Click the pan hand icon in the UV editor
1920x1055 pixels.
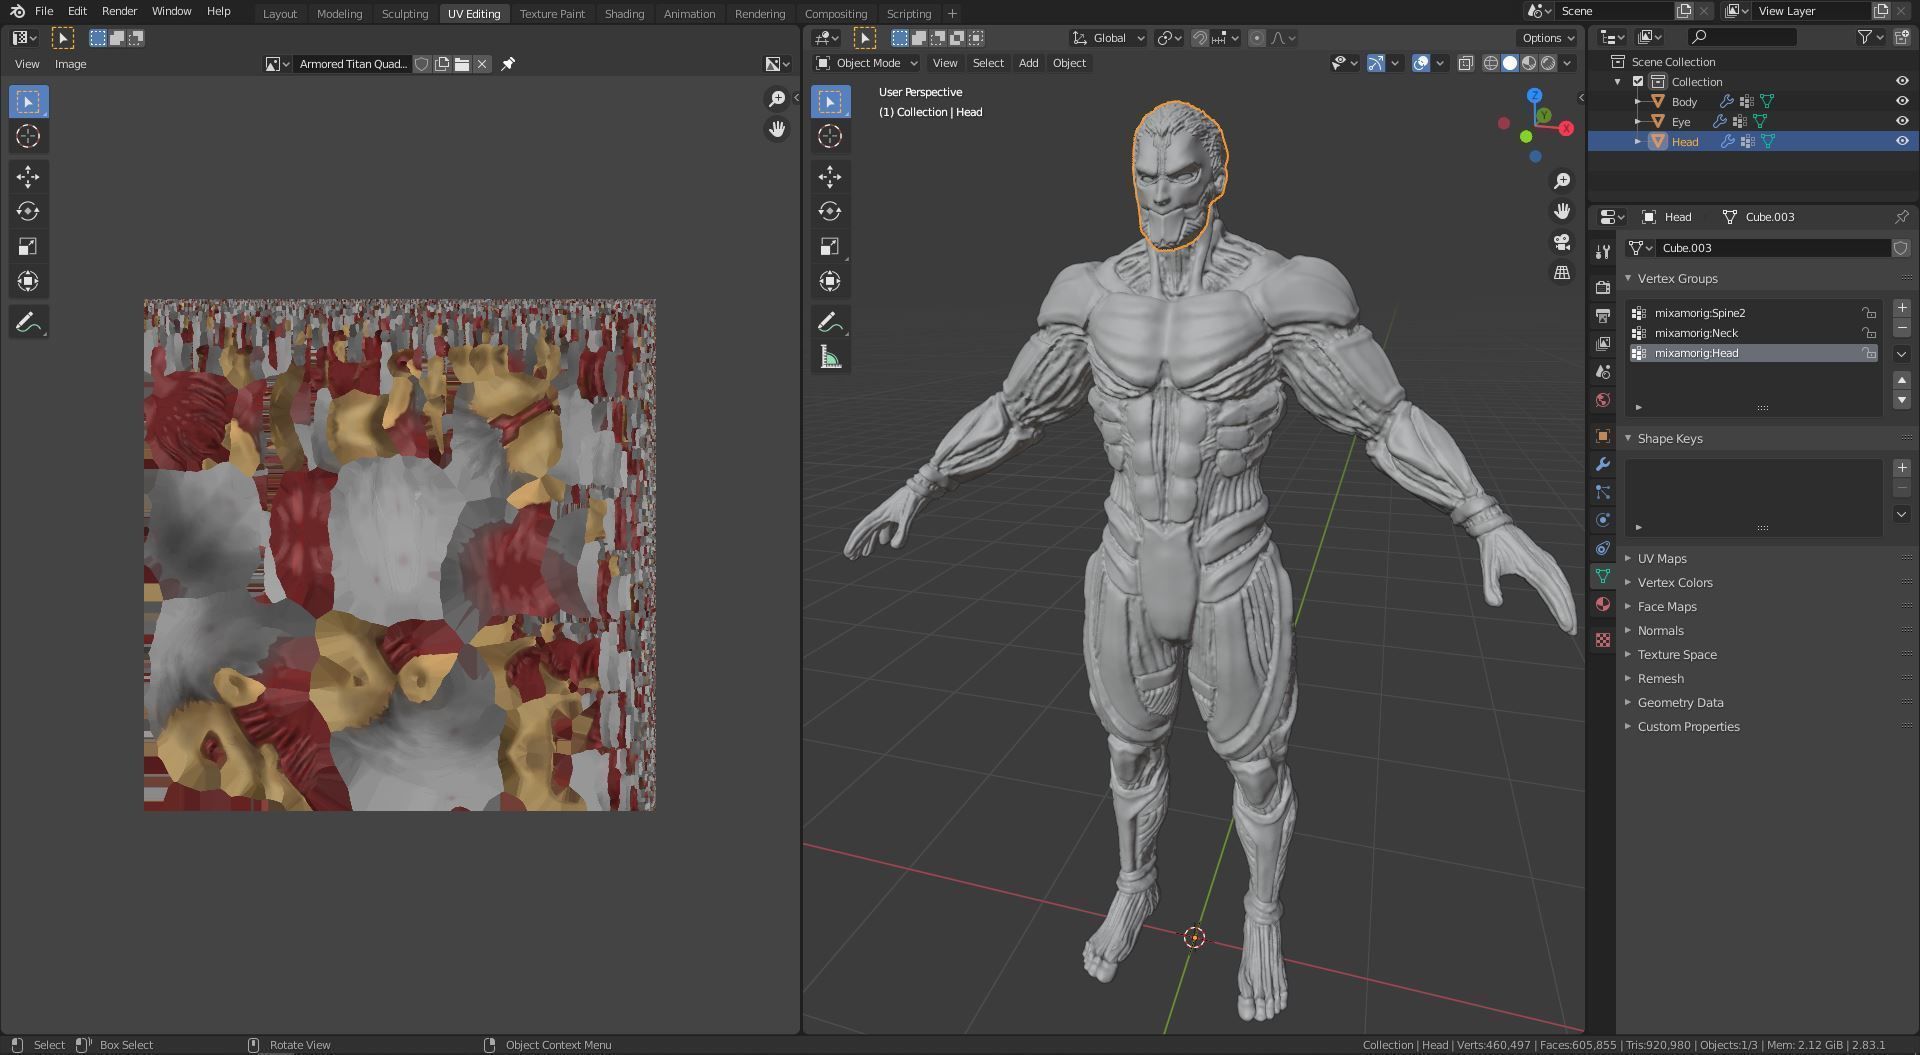(777, 129)
